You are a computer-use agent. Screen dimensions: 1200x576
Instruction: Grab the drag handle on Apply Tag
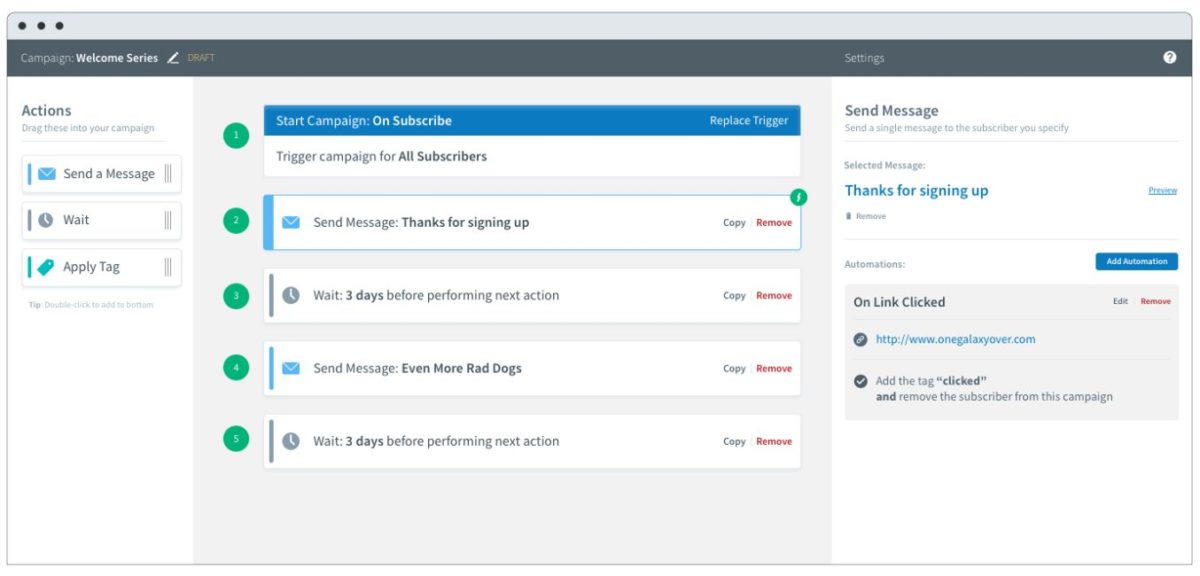(168, 267)
